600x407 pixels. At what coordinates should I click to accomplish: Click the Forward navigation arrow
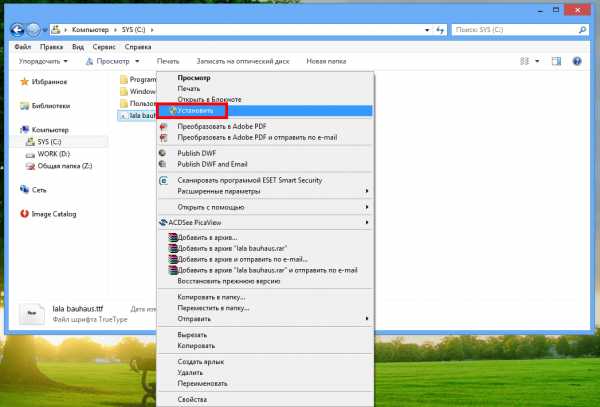pos(33,30)
